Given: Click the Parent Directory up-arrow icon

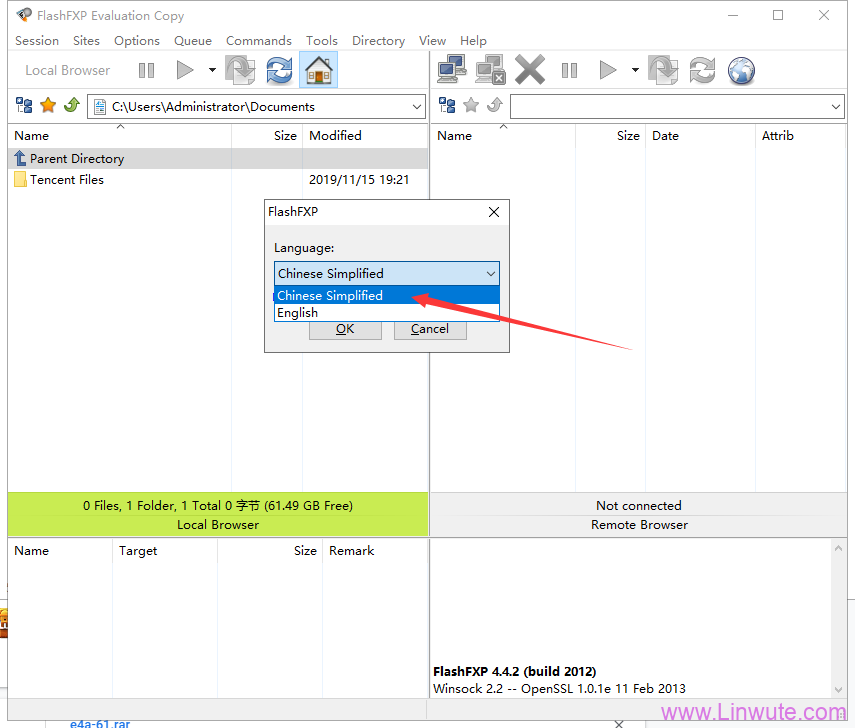Looking at the screenshot, I should [20, 158].
